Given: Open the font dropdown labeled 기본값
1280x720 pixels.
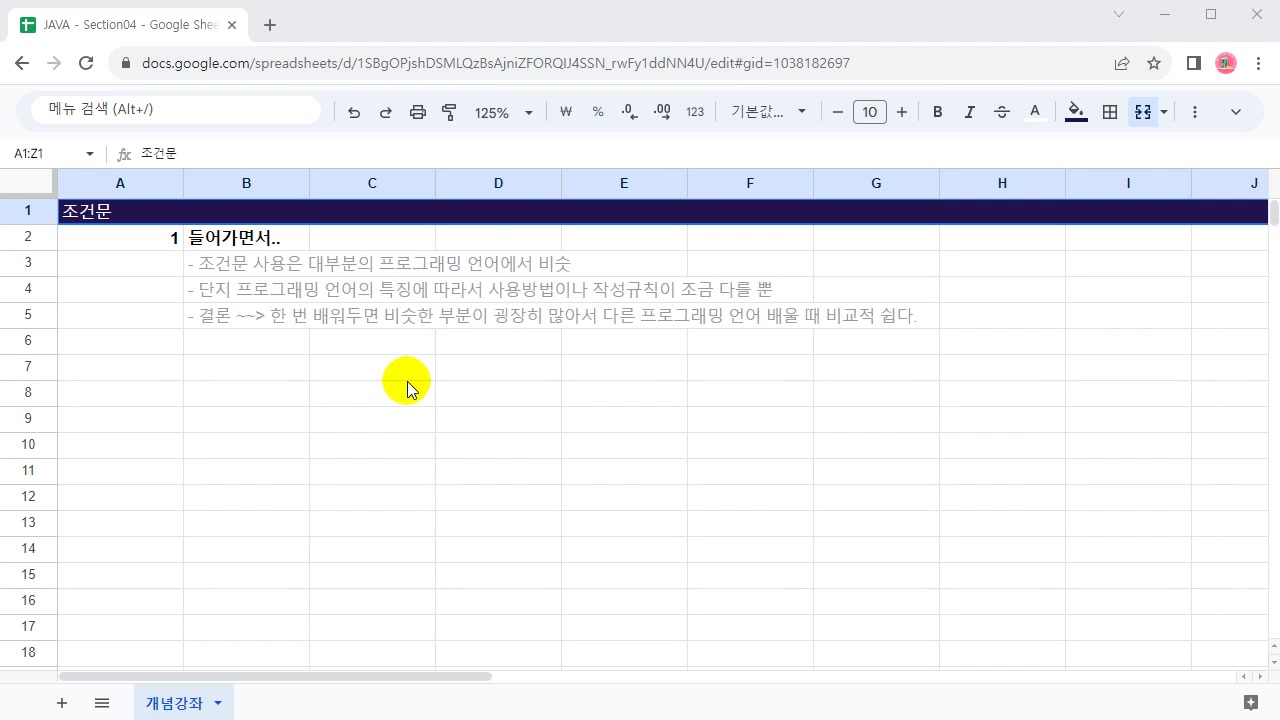Looking at the screenshot, I should (768, 112).
